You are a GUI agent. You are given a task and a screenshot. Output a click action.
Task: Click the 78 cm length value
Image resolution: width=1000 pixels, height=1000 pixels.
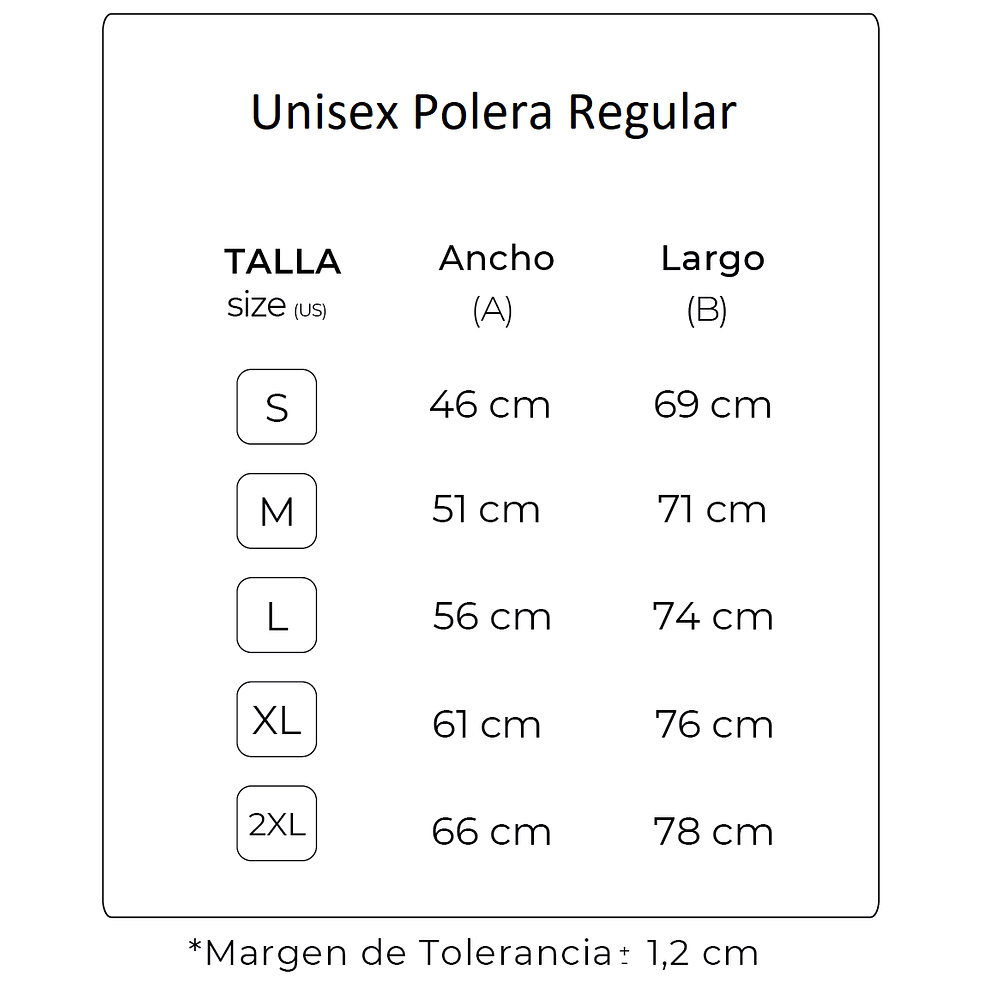click(x=713, y=832)
